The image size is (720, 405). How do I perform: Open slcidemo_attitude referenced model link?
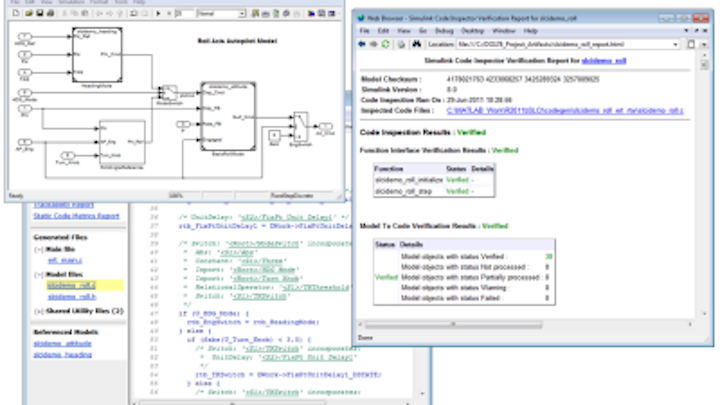click(x=62, y=343)
